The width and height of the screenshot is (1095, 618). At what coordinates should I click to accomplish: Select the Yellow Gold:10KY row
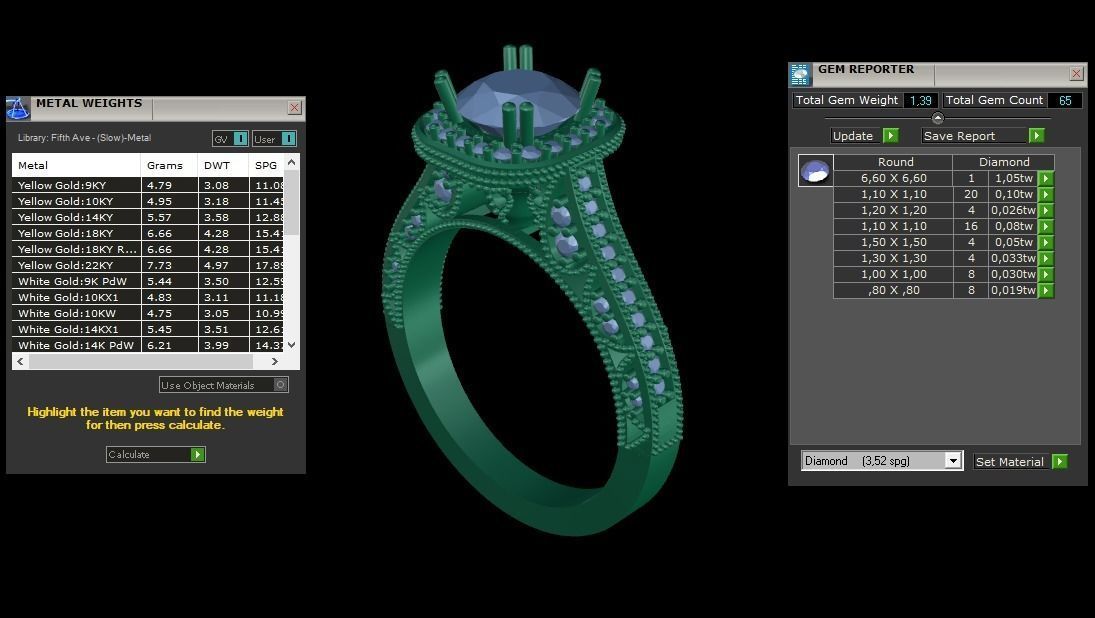pos(147,201)
